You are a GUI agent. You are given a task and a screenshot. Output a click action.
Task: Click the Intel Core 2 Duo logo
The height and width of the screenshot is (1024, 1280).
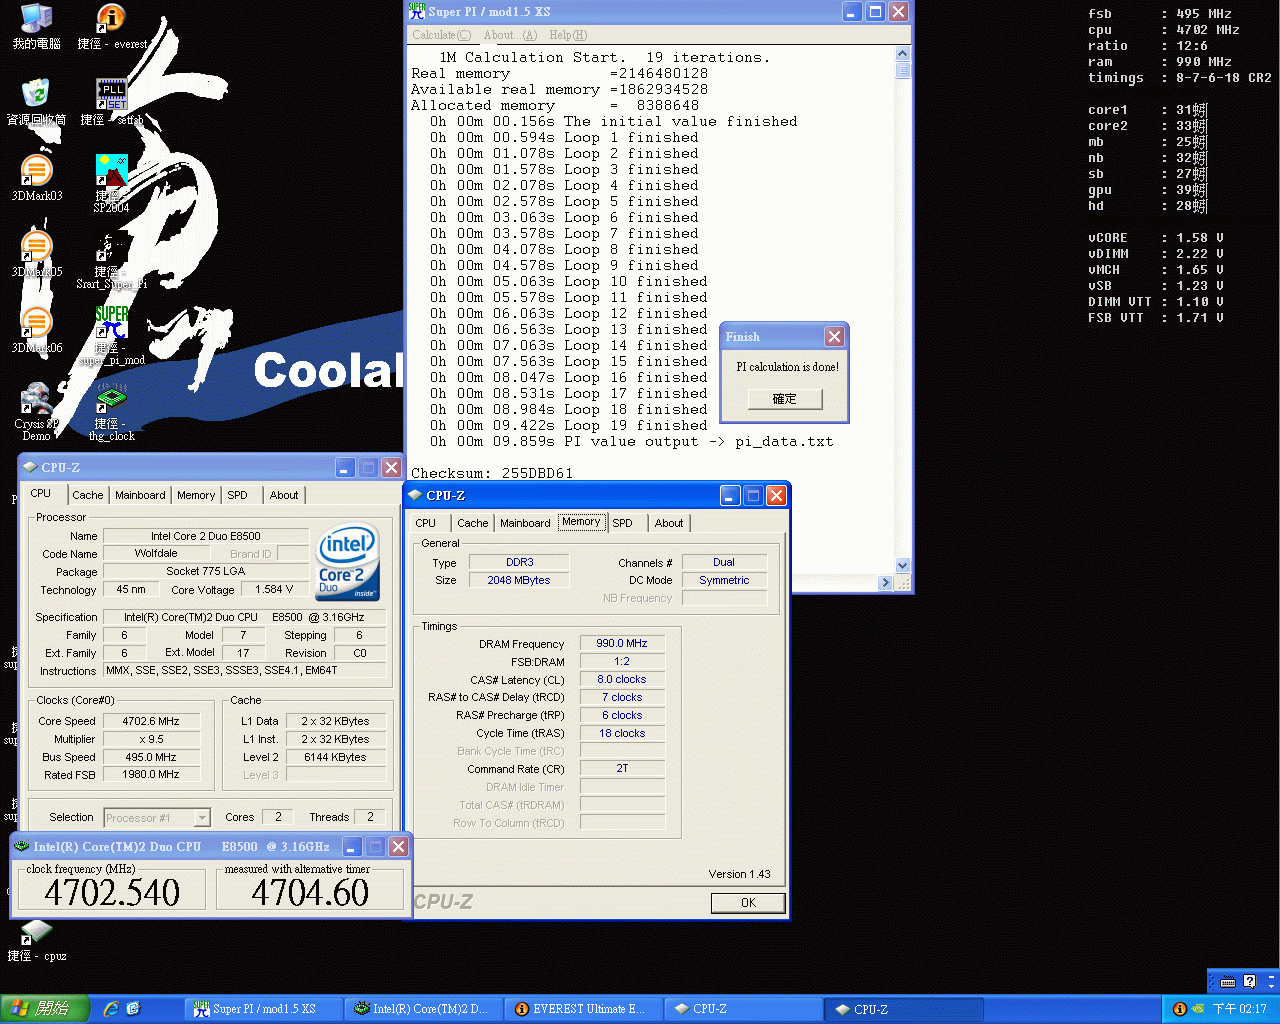(348, 562)
